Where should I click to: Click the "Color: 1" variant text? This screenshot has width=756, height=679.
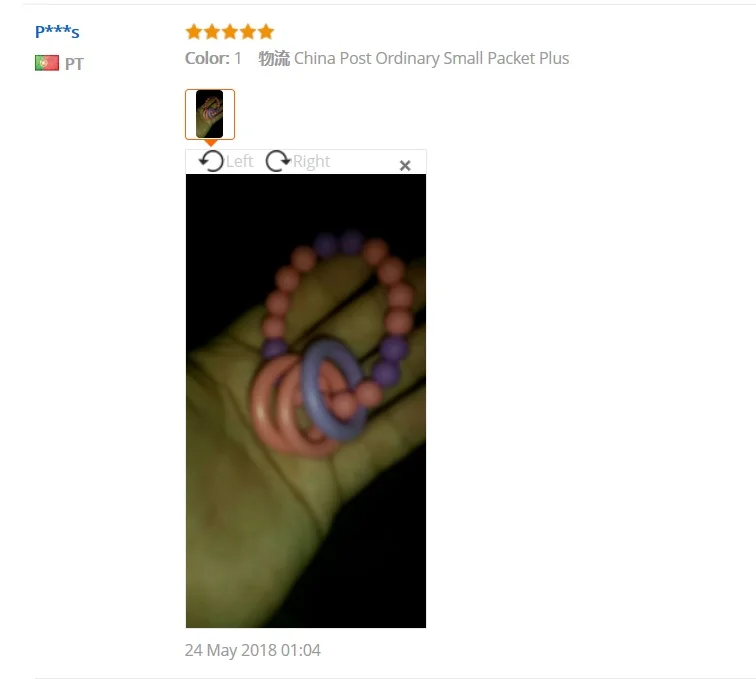pyautogui.click(x=213, y=58)
